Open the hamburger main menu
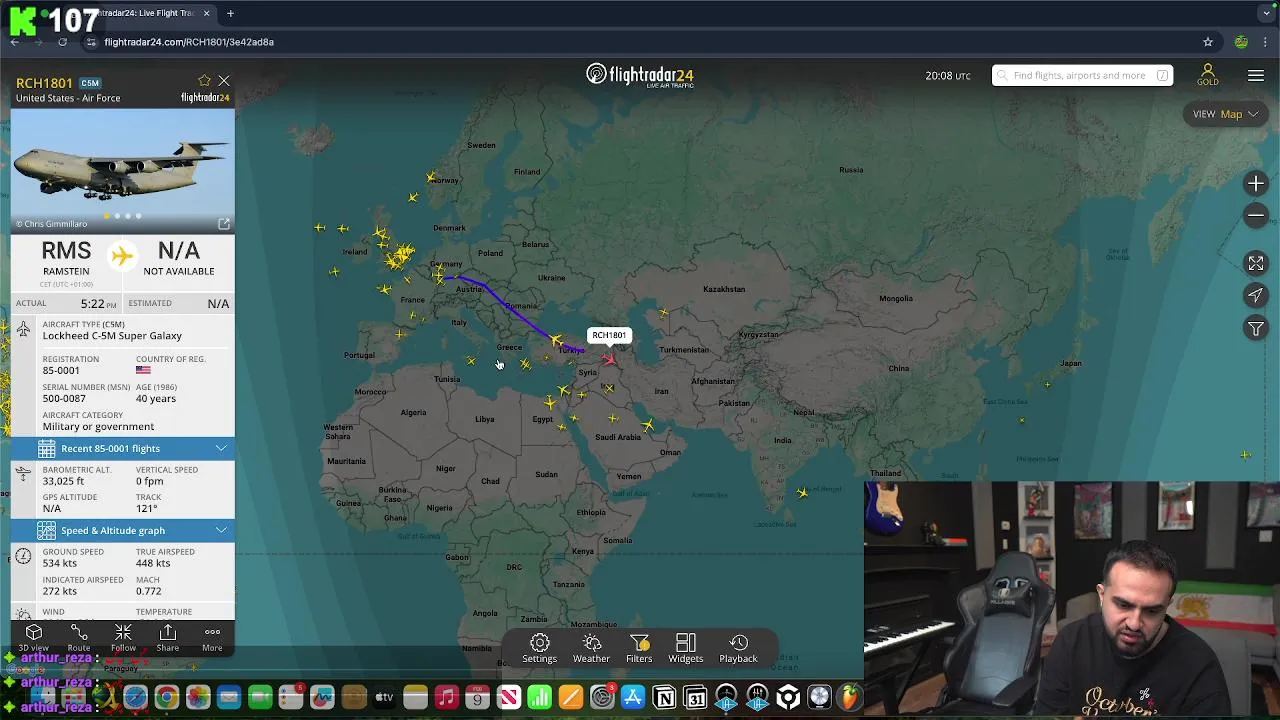The height and width of the screenshot is (720, 1280). tap(1256, 76)
